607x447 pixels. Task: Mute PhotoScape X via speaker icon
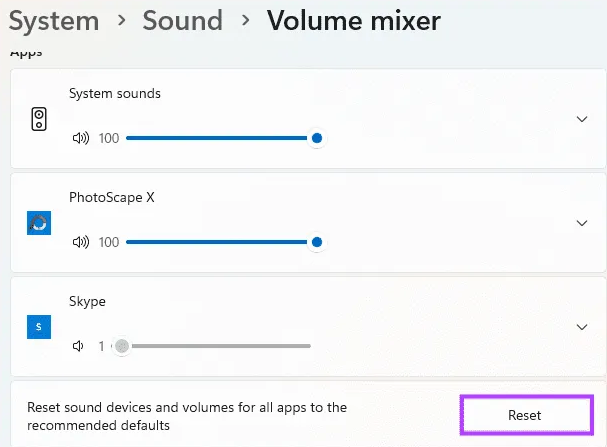point(81,242)
